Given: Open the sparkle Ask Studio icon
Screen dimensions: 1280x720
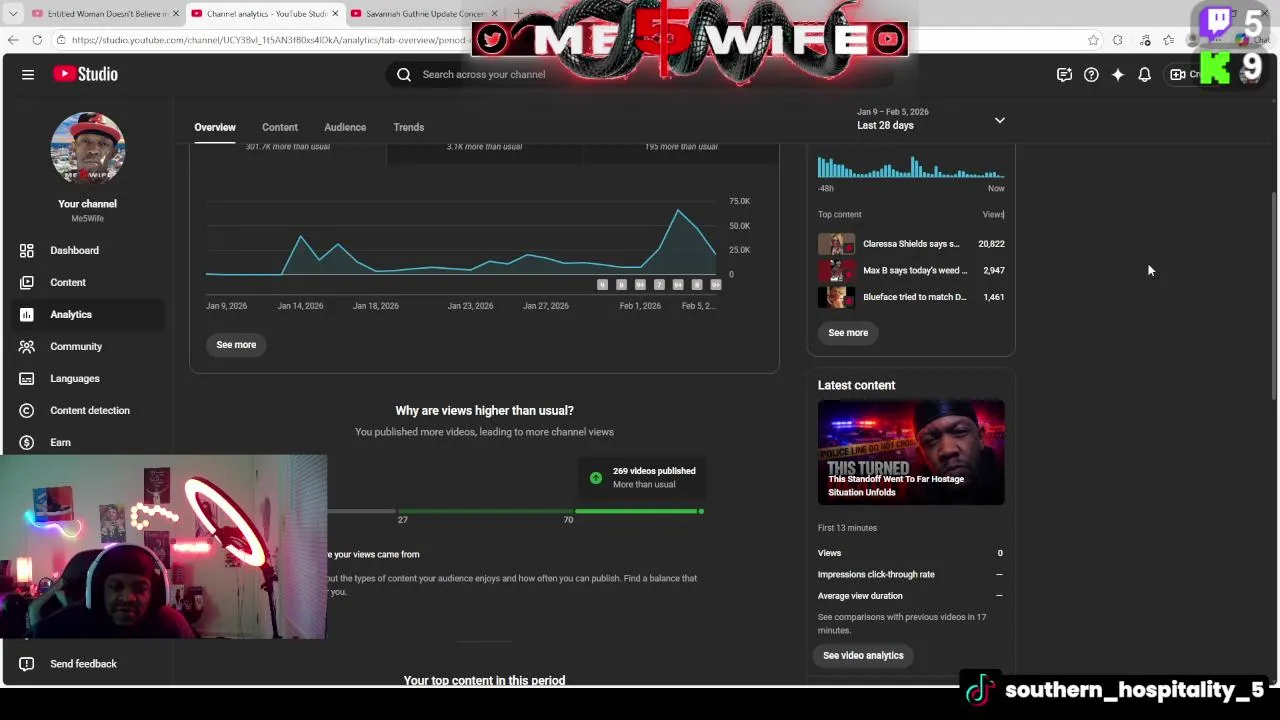Looking at the screenshot, I should [x=1118, y=74].
